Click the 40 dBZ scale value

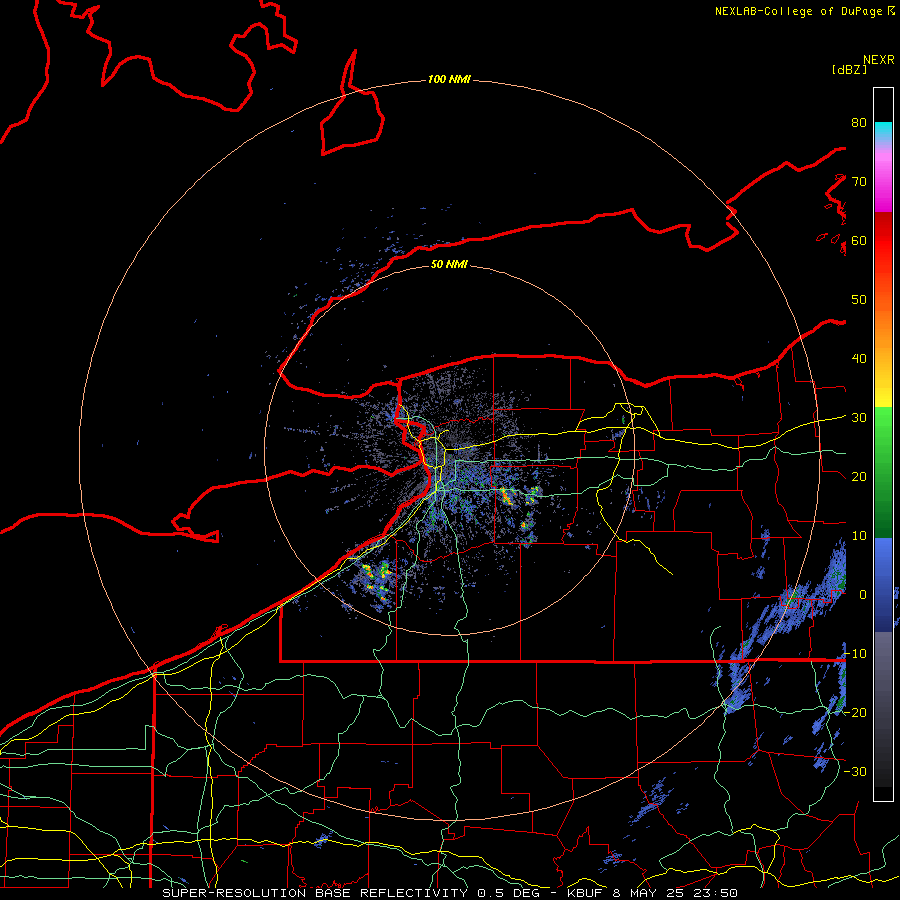pyautogui.click(x=859, y=358)
